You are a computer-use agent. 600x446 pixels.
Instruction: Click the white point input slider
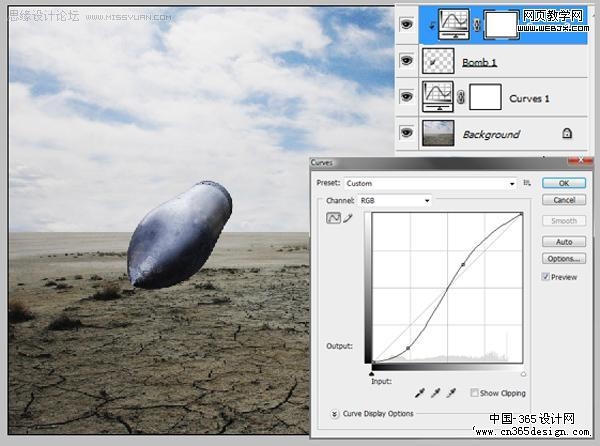point(523,374)
